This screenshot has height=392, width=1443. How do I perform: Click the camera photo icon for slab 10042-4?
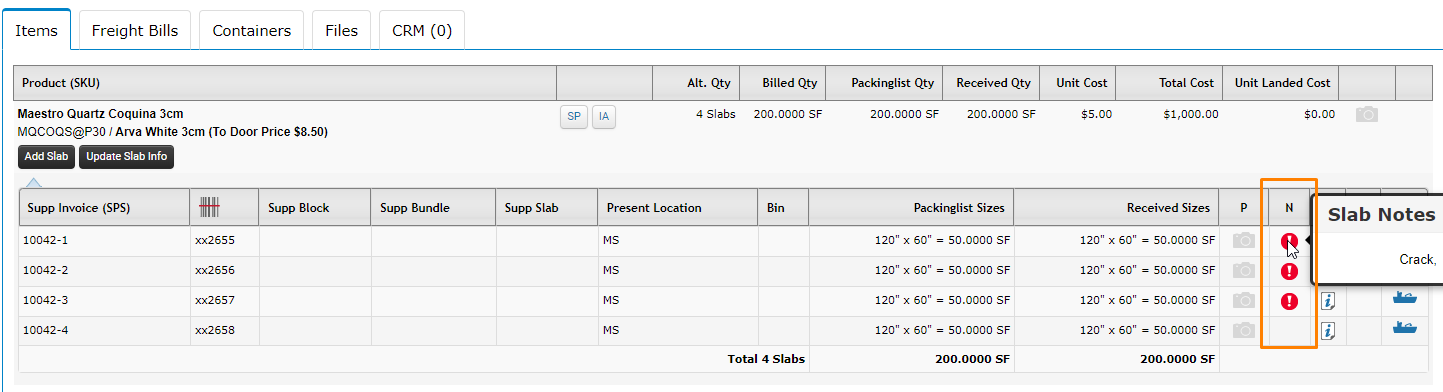click(1244, 331)
